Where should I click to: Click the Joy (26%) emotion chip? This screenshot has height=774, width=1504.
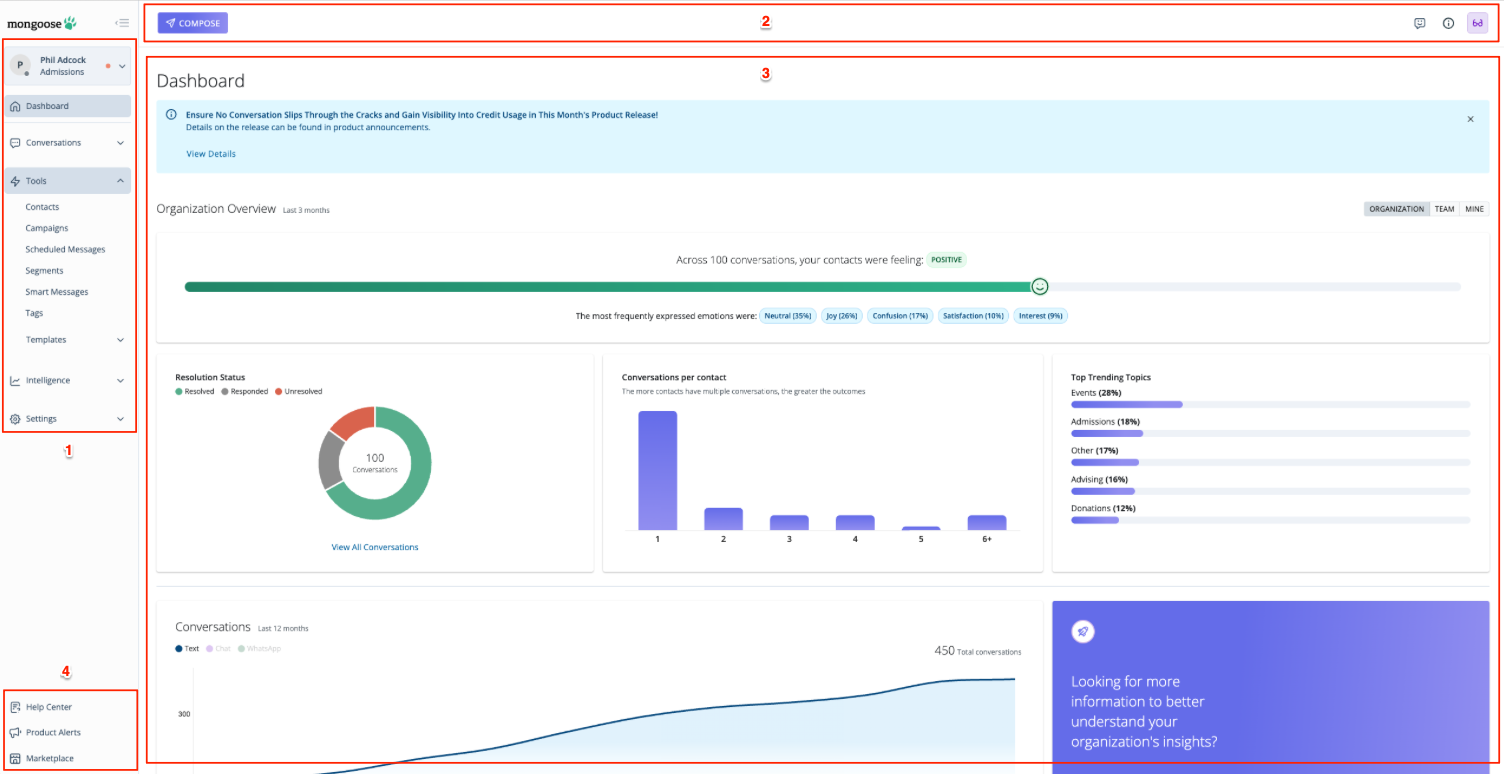(842, 316)
